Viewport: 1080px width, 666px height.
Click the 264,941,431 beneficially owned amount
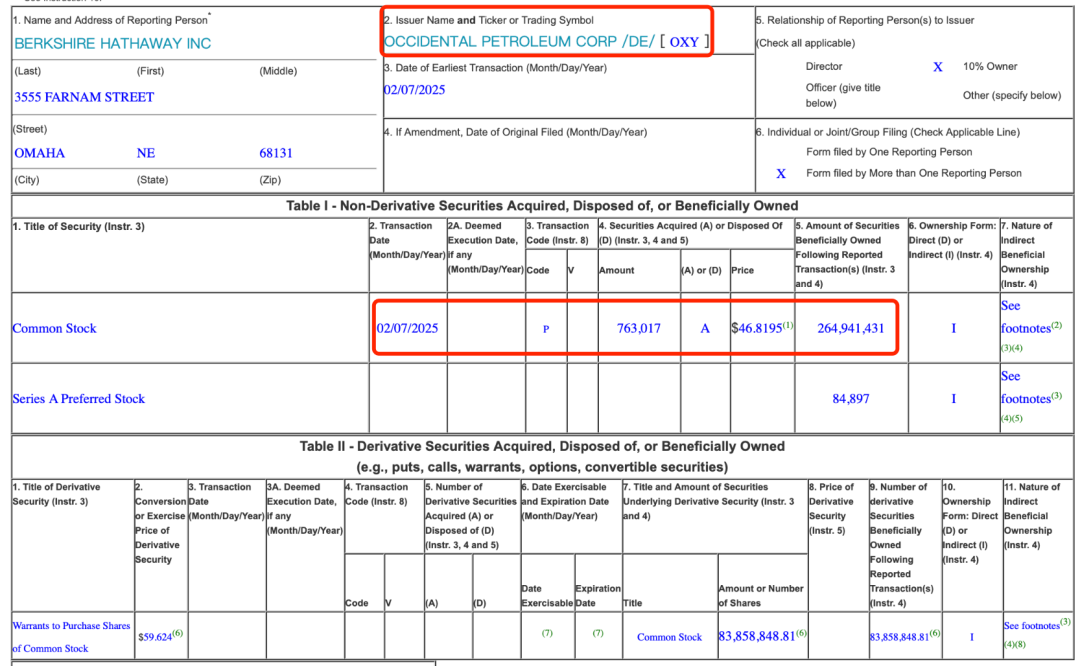click(x=851, y=329)
